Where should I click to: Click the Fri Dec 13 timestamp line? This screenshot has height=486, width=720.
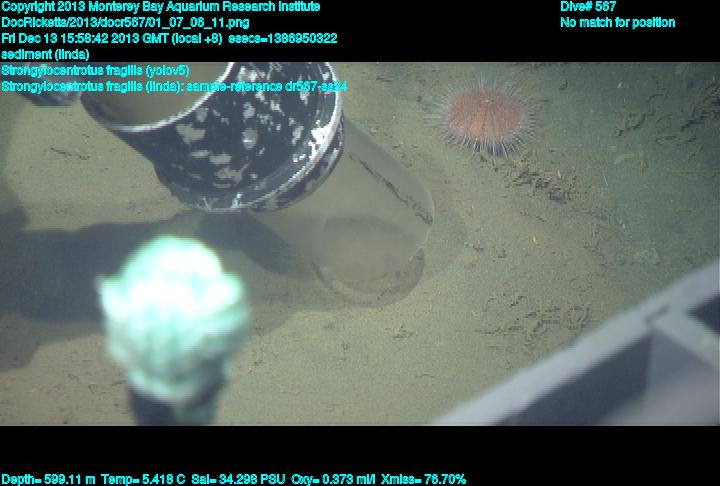click(169, 38)
